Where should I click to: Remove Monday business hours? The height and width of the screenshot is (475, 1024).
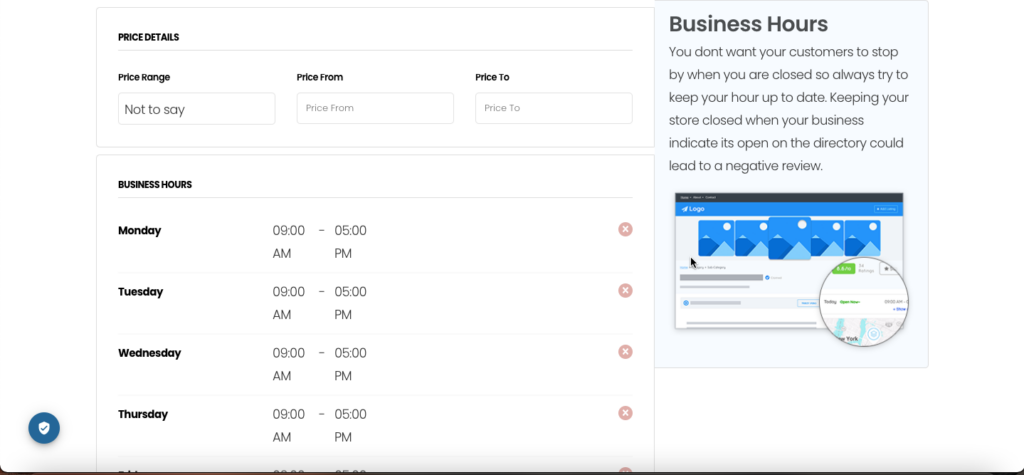(x=625, y=229)
